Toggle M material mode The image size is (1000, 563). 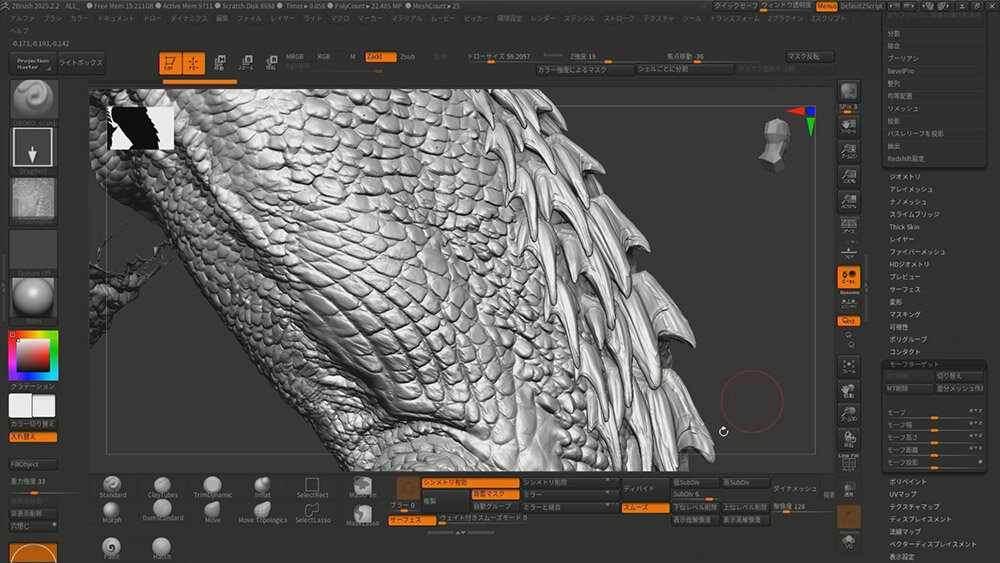(x=353, y=57)
